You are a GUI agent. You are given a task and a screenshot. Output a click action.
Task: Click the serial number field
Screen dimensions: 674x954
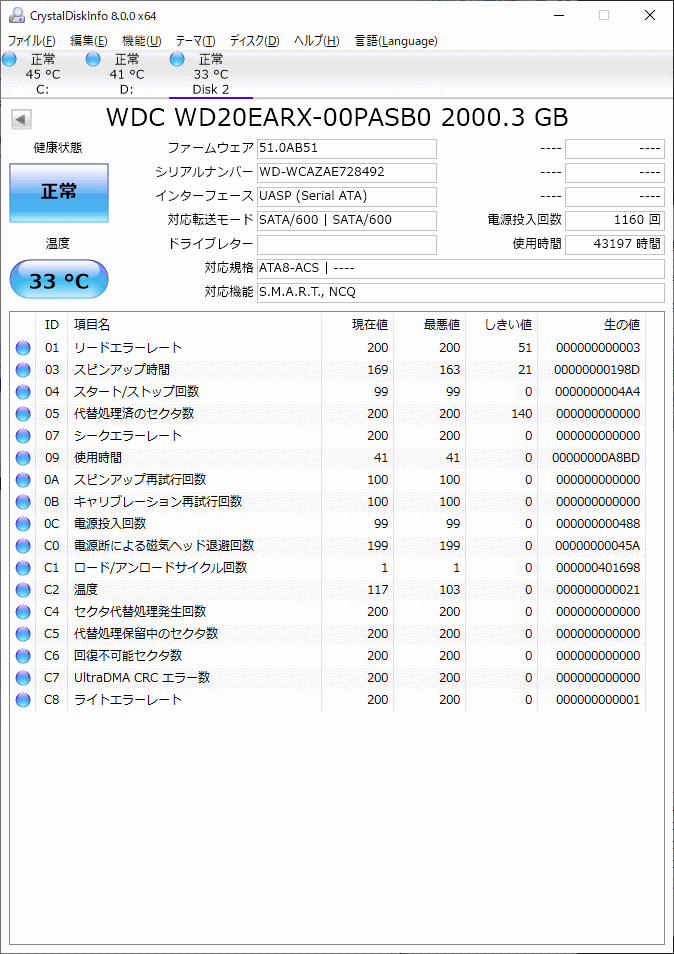[346, 172]
